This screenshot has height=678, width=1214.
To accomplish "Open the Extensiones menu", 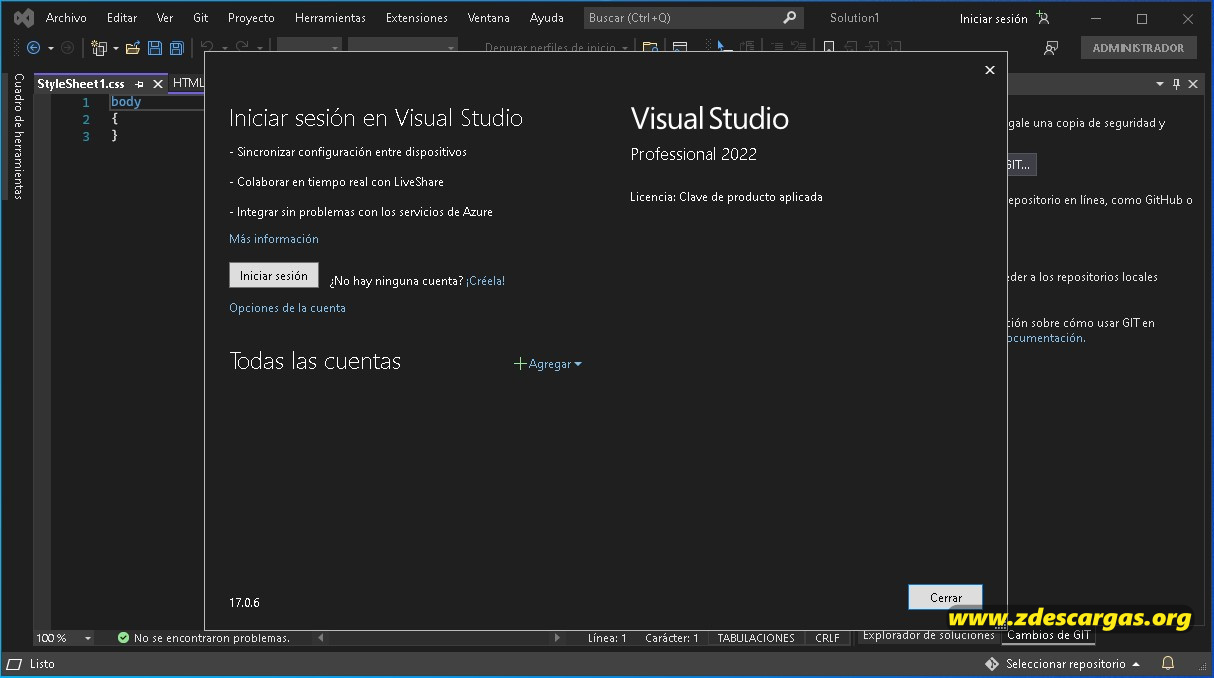I will point(417,18).
